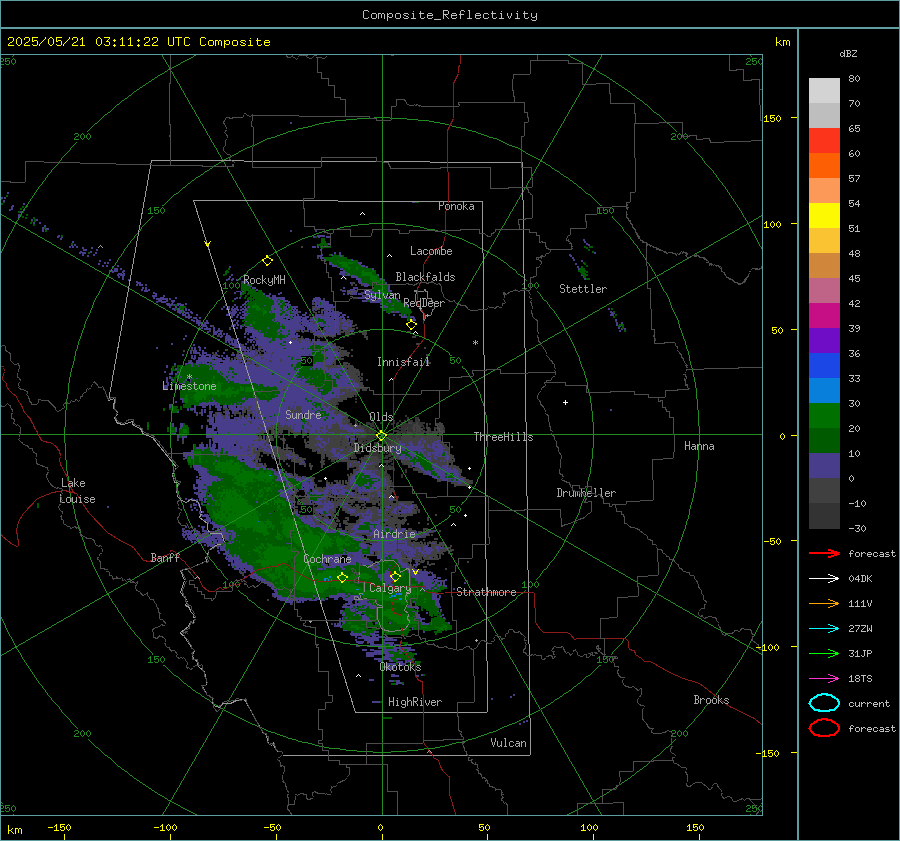Click the Stettler city label

coord(583,289)
